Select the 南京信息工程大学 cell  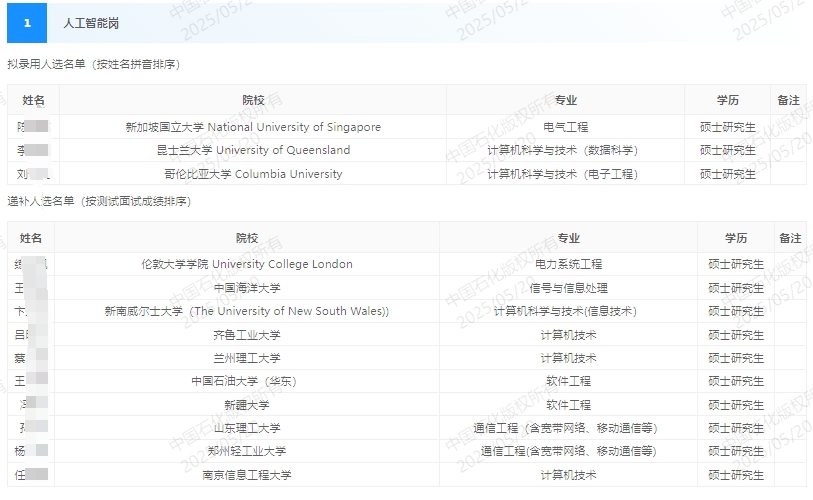(x=246, y=475)
